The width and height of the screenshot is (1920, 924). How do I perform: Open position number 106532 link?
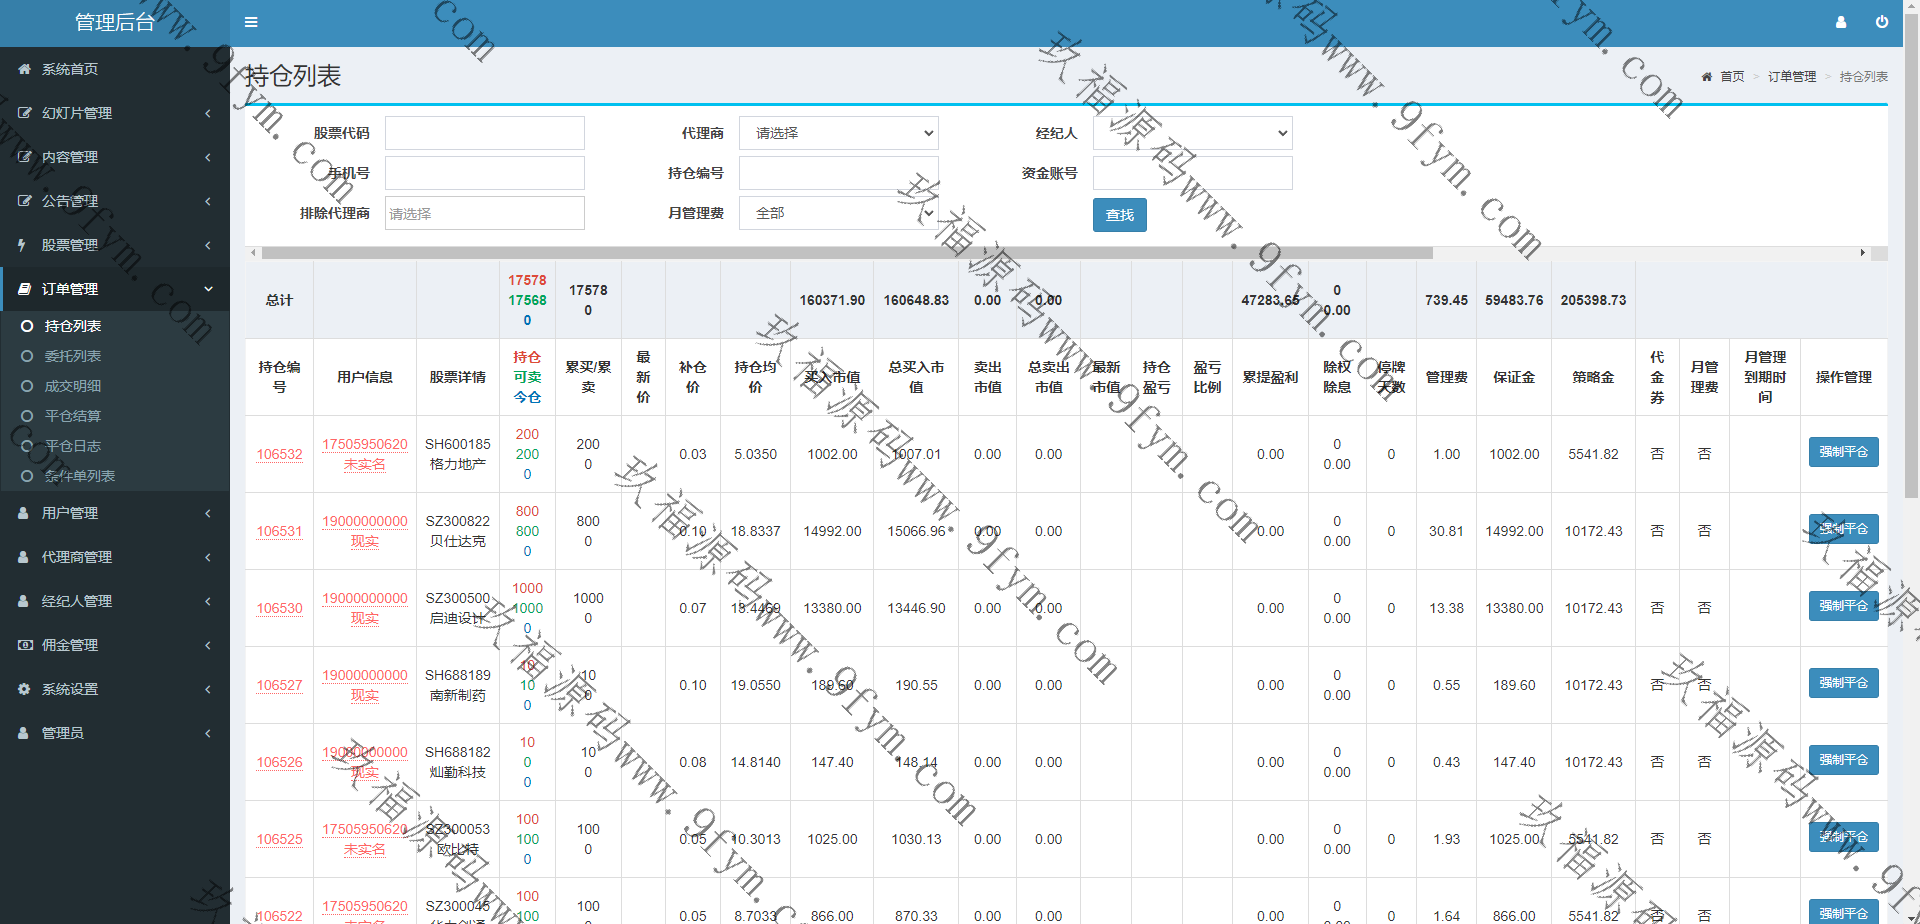(279, 454)
